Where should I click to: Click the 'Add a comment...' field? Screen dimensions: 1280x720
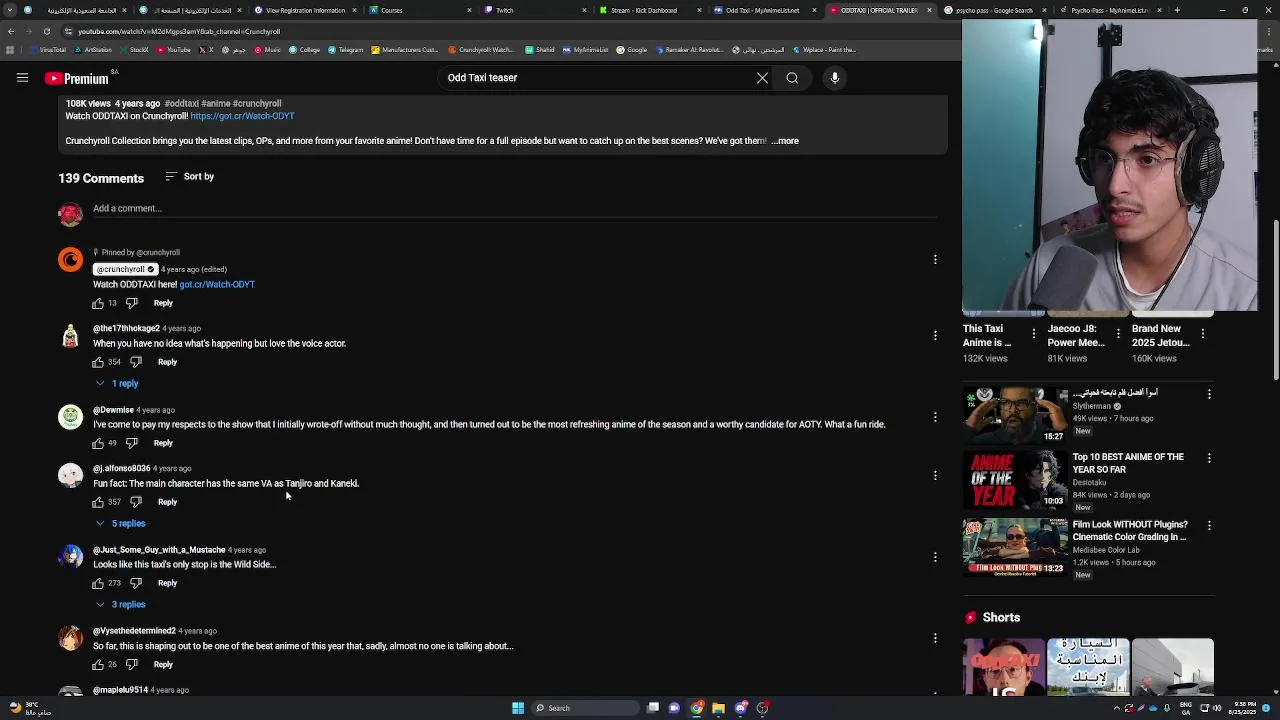coord(515,209)
